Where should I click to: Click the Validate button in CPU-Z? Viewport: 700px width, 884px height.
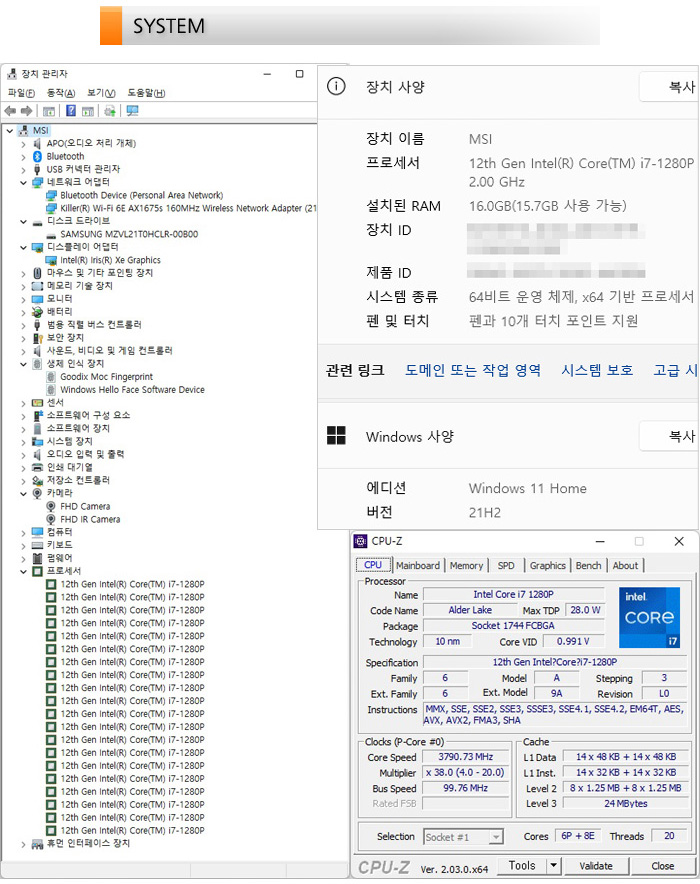[x=596, y=865]
